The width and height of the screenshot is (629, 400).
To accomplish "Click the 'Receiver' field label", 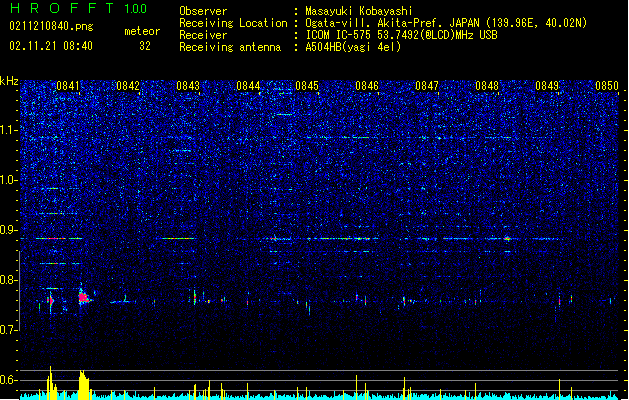I will coord(203,35).
